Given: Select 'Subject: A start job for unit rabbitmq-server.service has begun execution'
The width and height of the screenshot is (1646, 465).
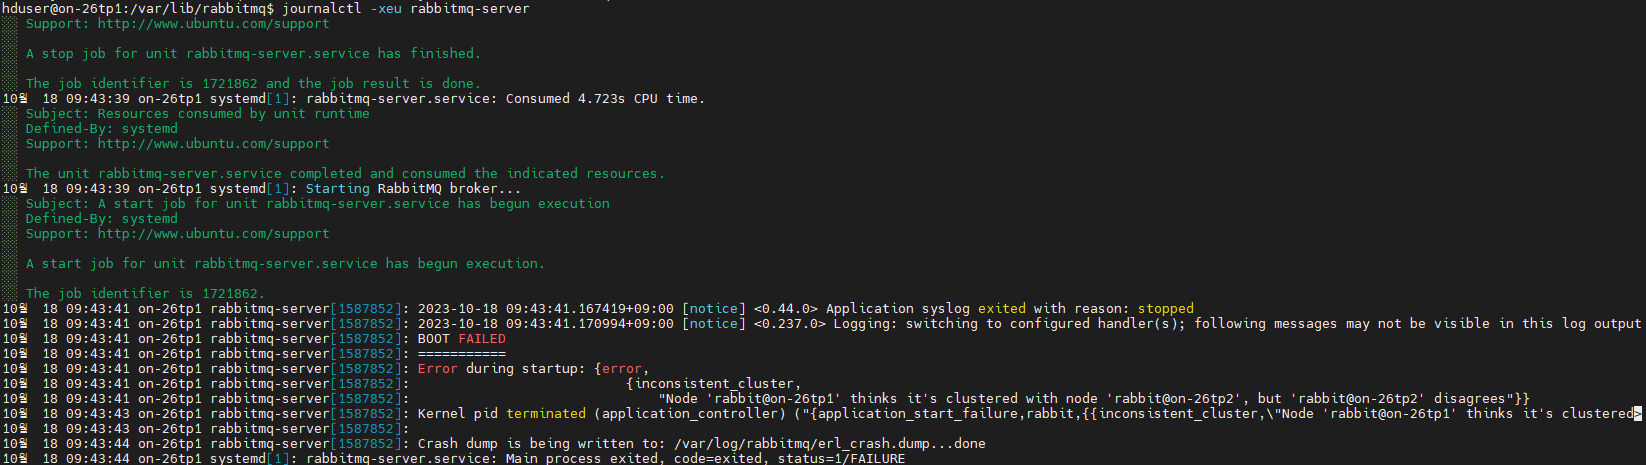Looking at the screenshot, I should [x=317, y=203].
